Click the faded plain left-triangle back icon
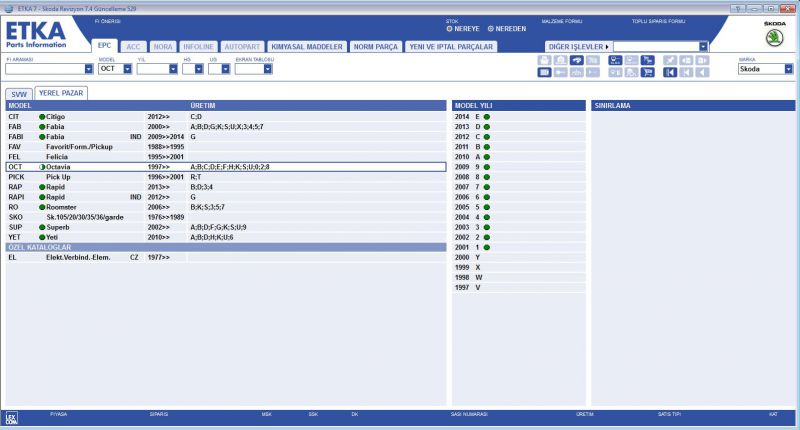 pyautogui.click(x=703, y=72)
